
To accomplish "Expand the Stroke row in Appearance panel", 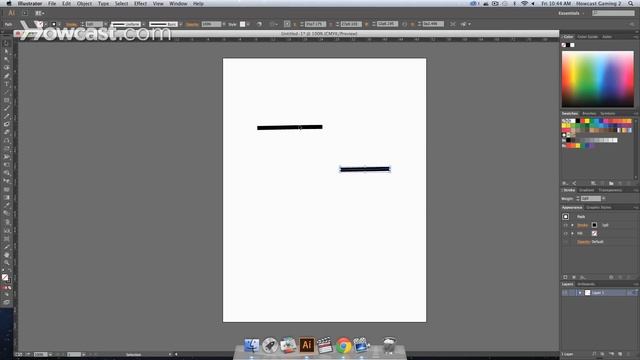I will 572,225.
